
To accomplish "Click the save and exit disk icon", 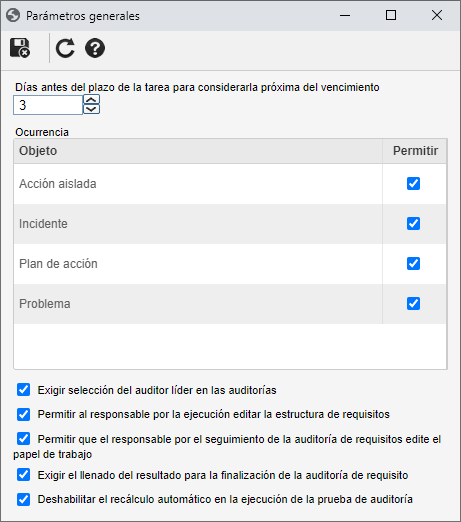I will [20, 48].
